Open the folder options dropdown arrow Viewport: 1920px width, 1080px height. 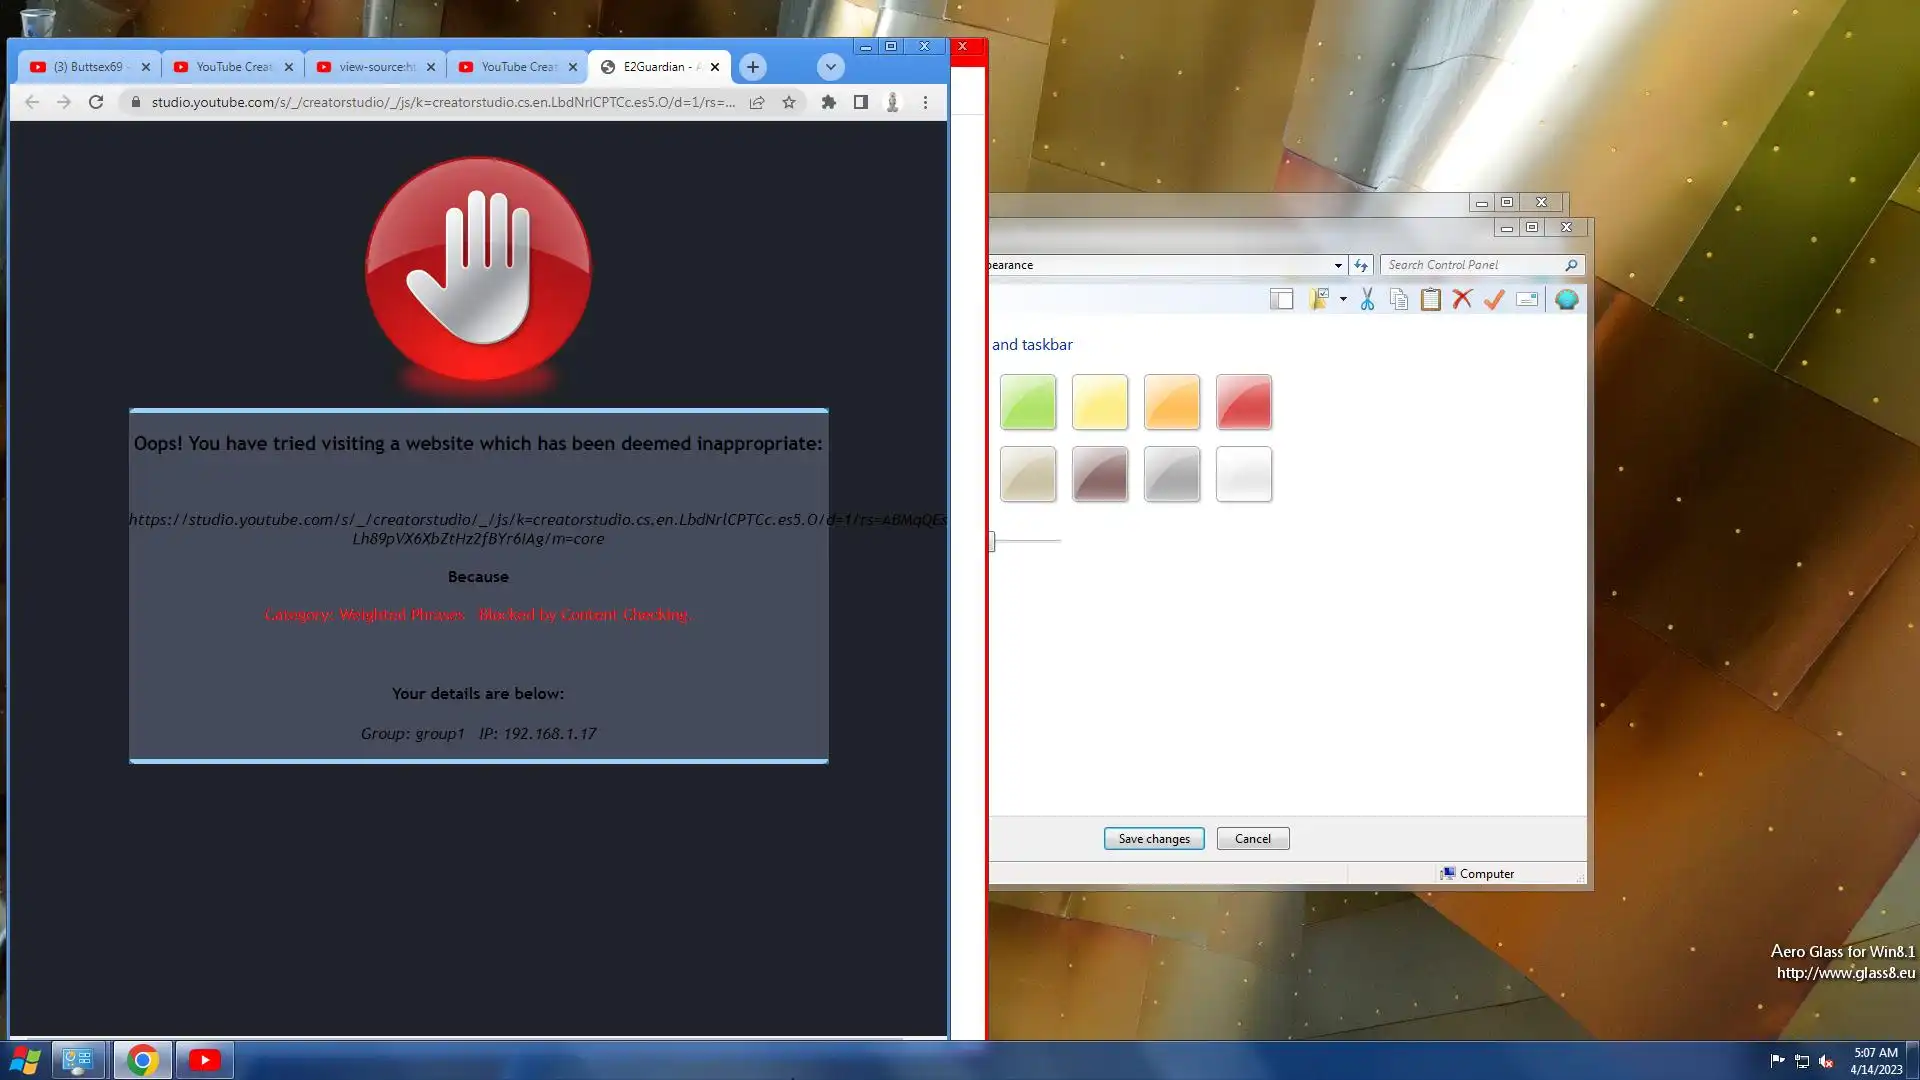[x=1343, y=299]
